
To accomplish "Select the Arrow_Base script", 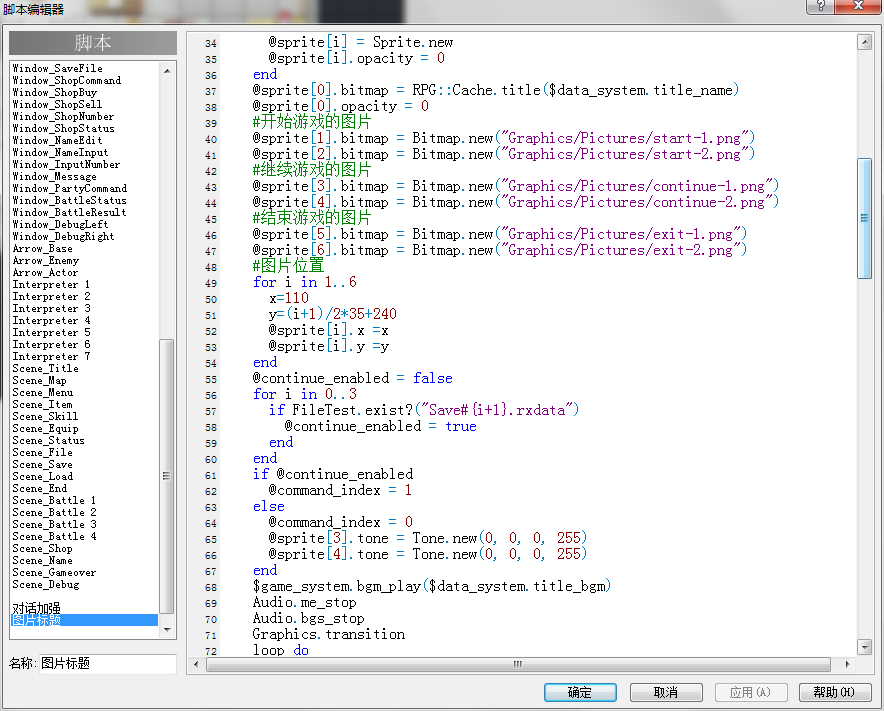I will [x=42, y=249].
